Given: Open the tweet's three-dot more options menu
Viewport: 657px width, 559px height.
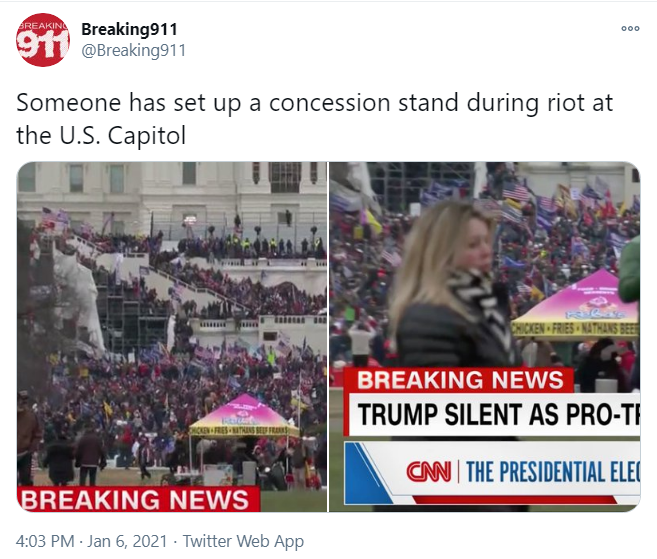Looking at the screenshot, I should coord(630,28).
